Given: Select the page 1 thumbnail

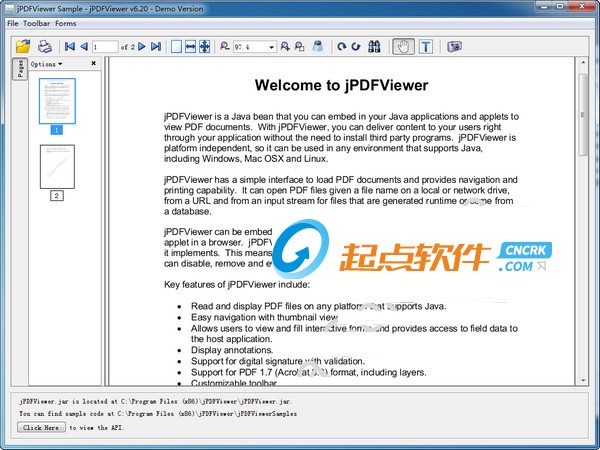Looking at the screenshot, I should tap(57, 101).
